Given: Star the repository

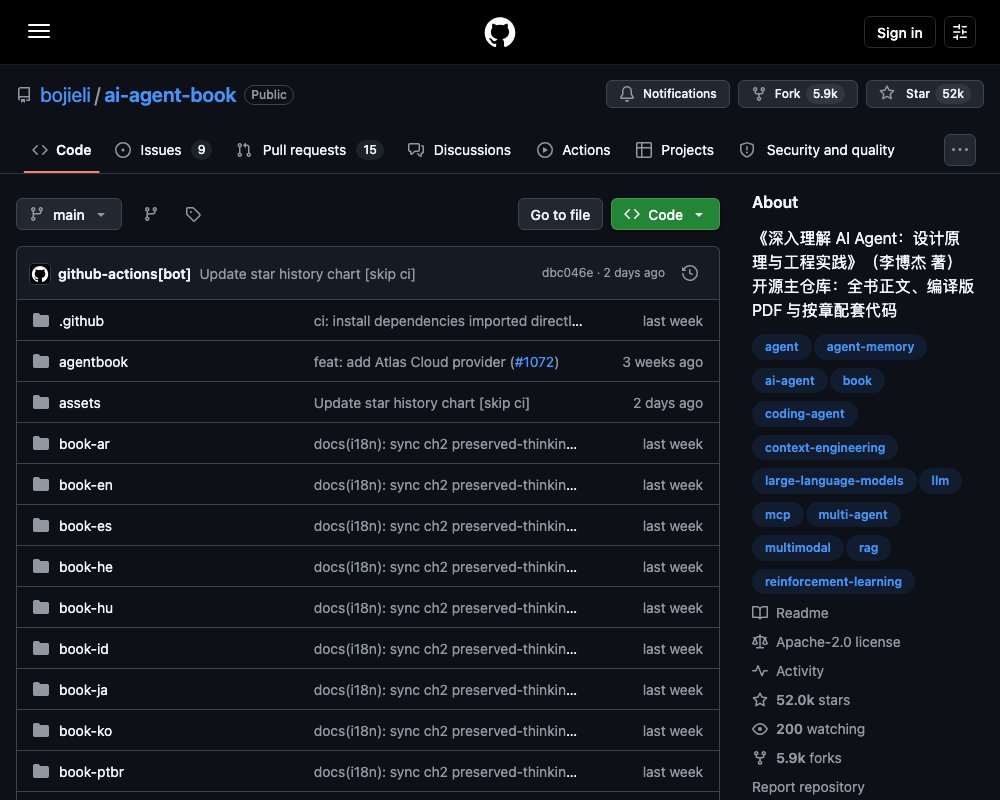Looking at the screenshot, I should pyautogui.click(x=925, y=94).
